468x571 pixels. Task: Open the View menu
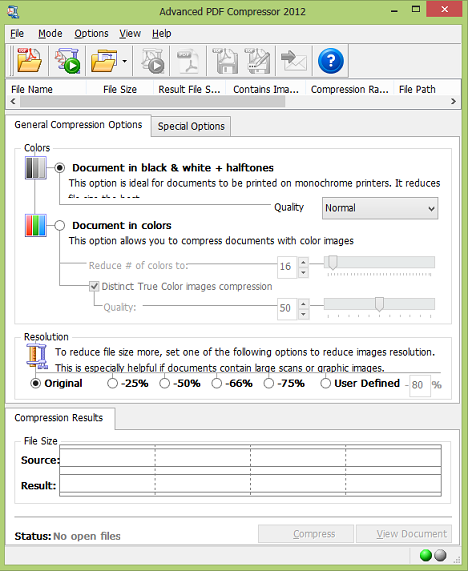coord(130,34)
